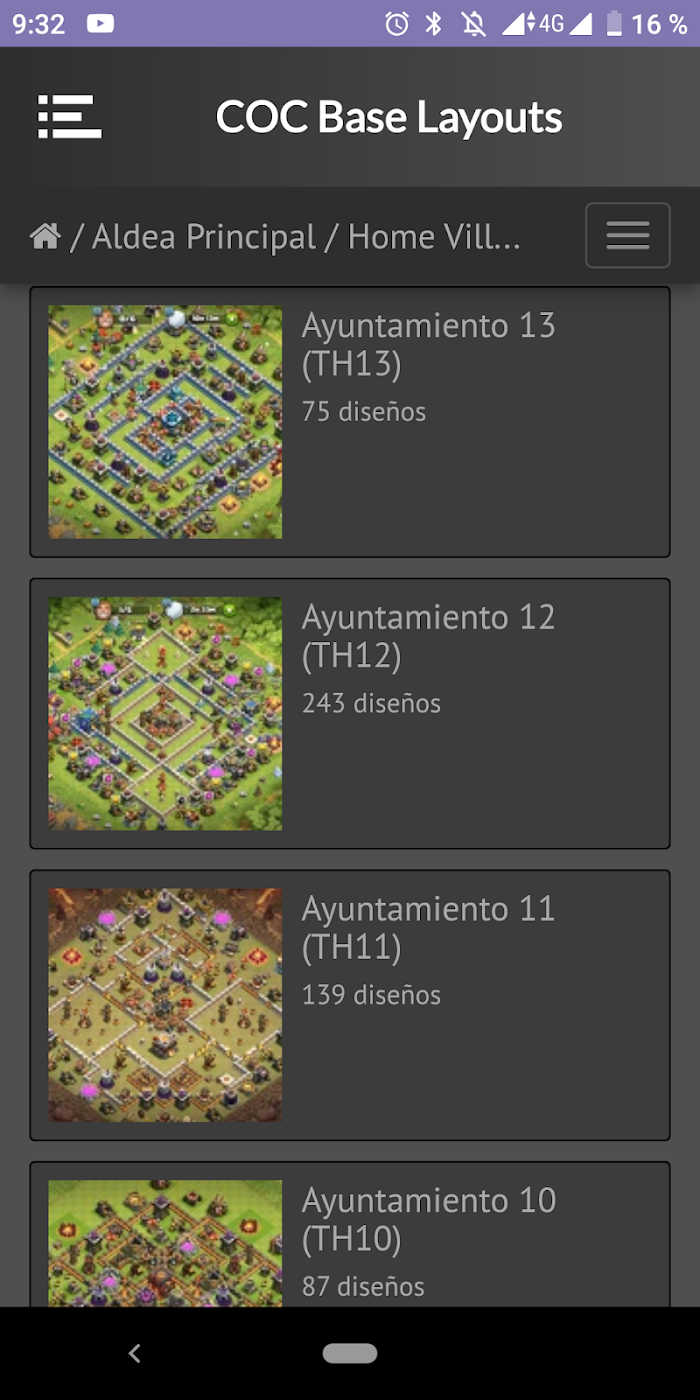Tap the home pill navigation button
Viewport: 700px width, 1400px height.
pos(350,1353)
